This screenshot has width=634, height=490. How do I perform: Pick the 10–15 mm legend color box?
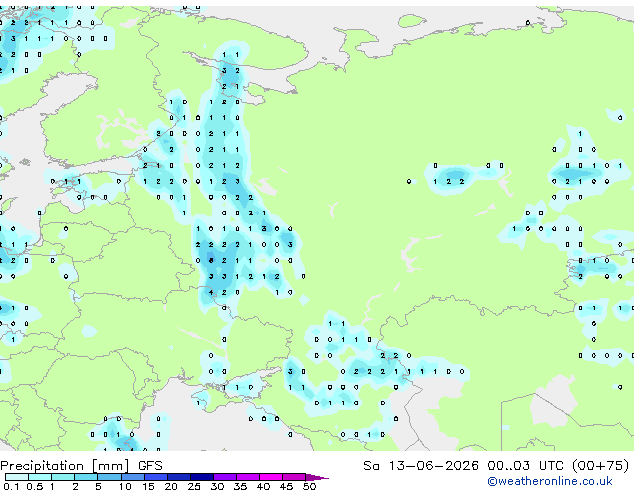pyautogui.click(x=132, y=477)
